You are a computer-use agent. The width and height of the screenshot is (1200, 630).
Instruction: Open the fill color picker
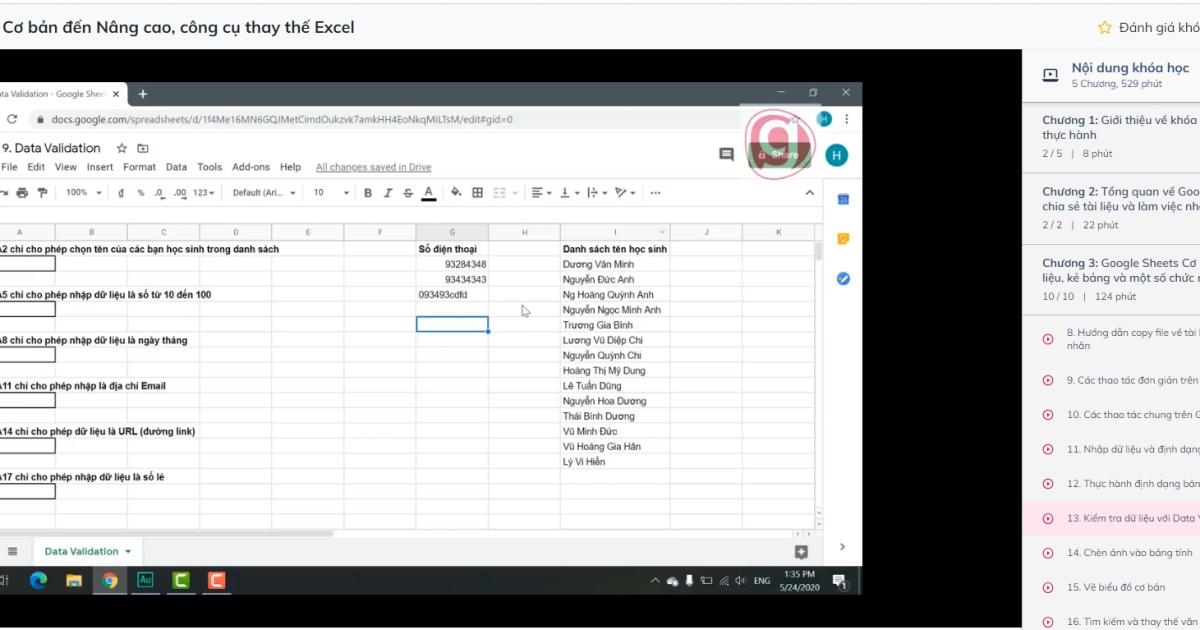tap(456, 193)
